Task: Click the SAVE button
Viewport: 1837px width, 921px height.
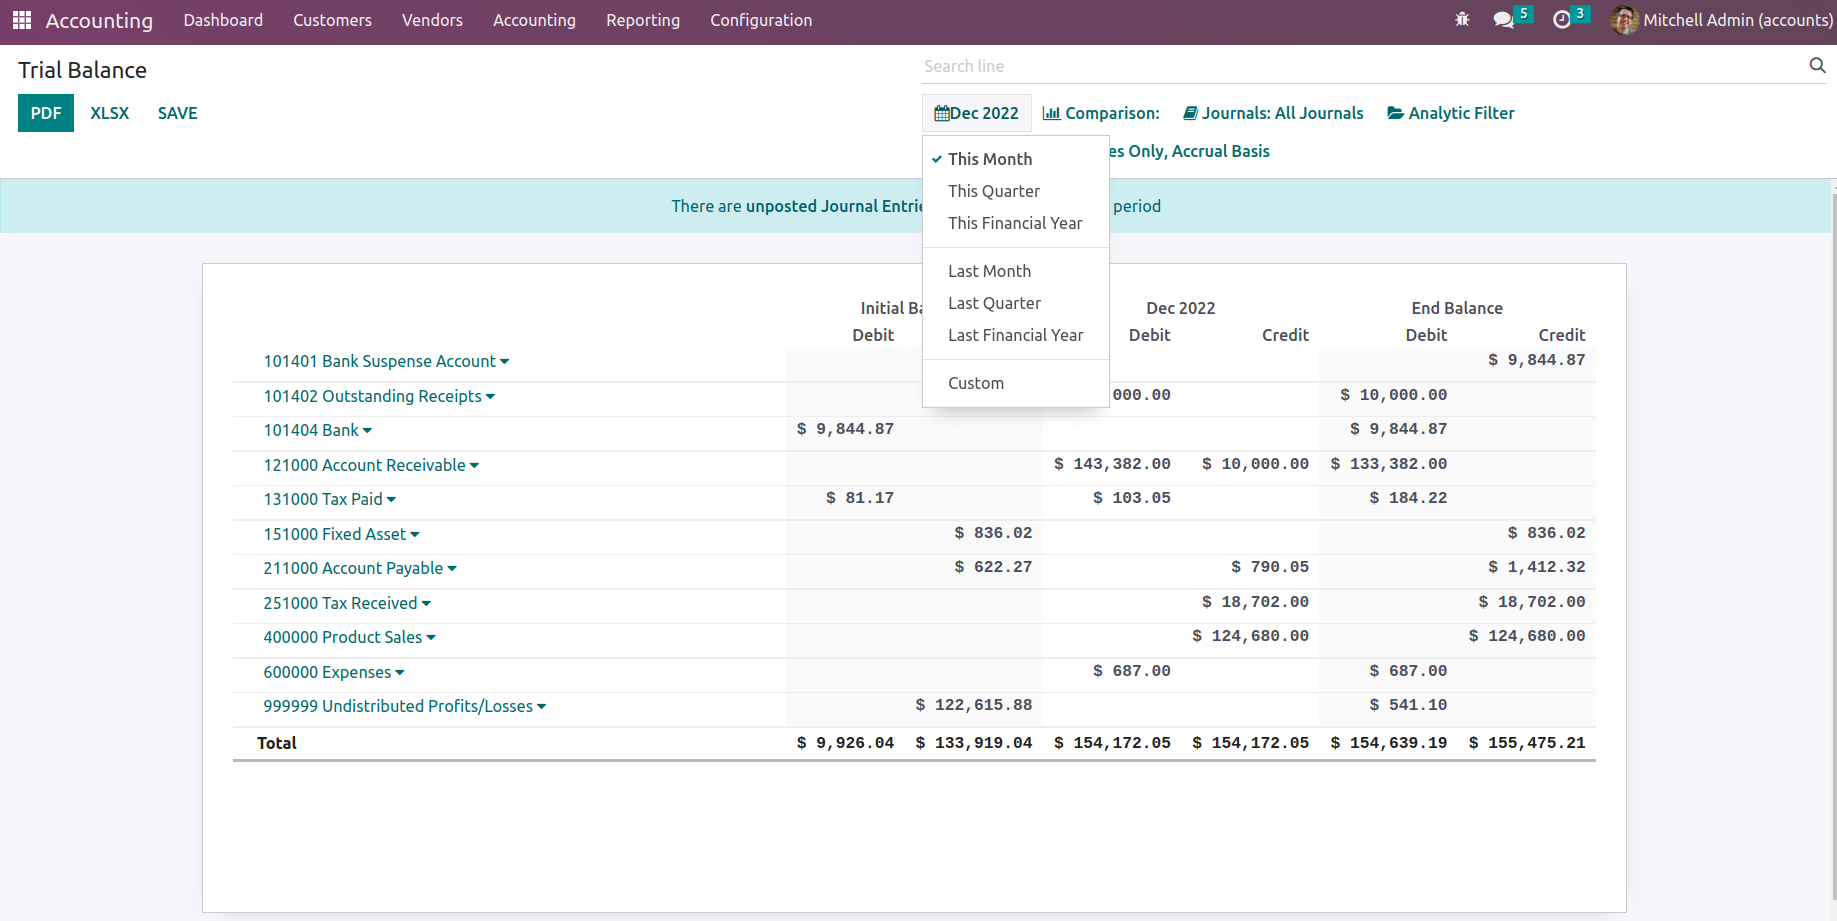Action: click(x=178, y=113)
